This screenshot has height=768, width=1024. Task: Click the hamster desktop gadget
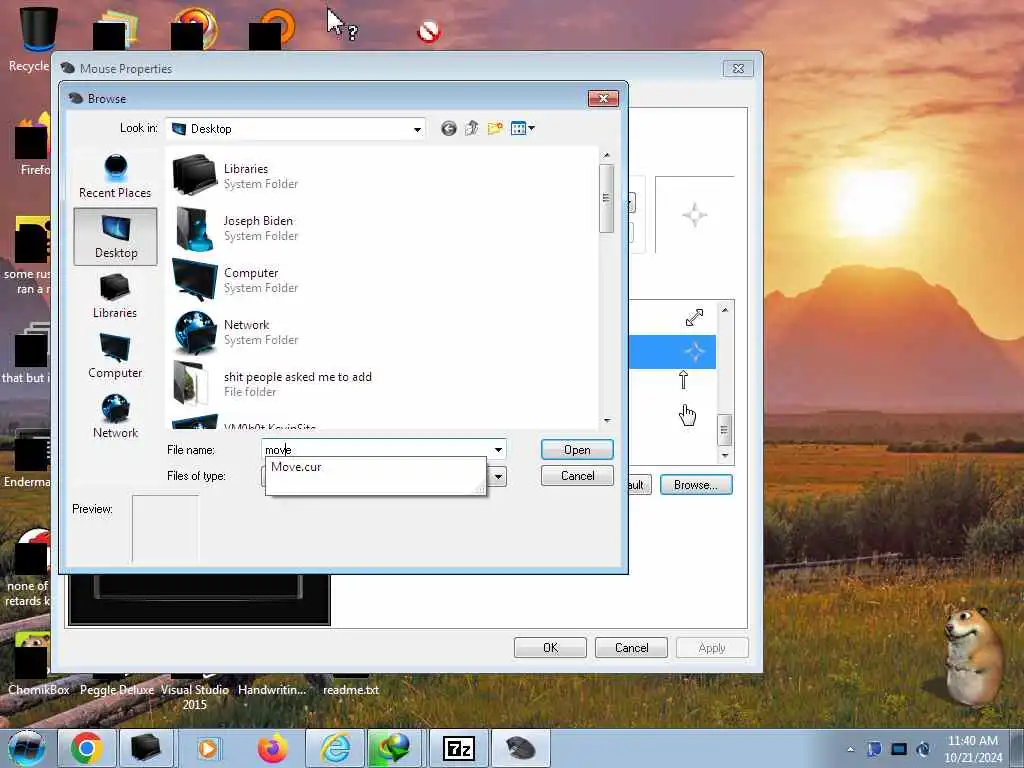(x=974, y=656)
